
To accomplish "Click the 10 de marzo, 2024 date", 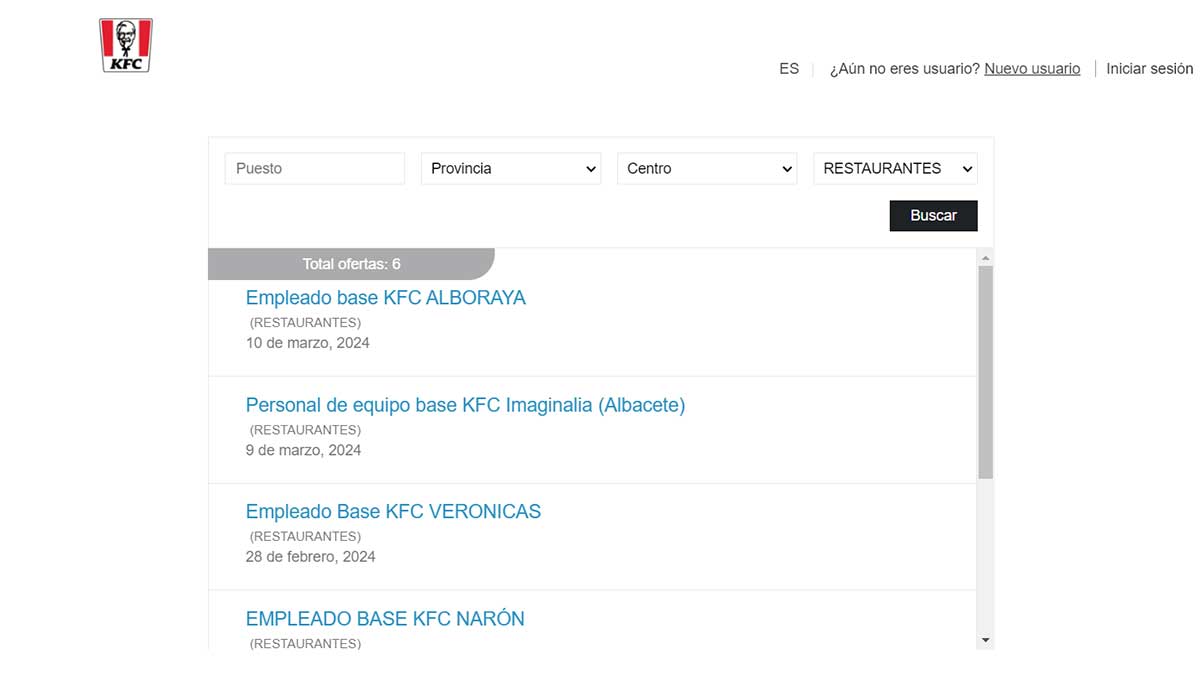I will click(308, 343).
